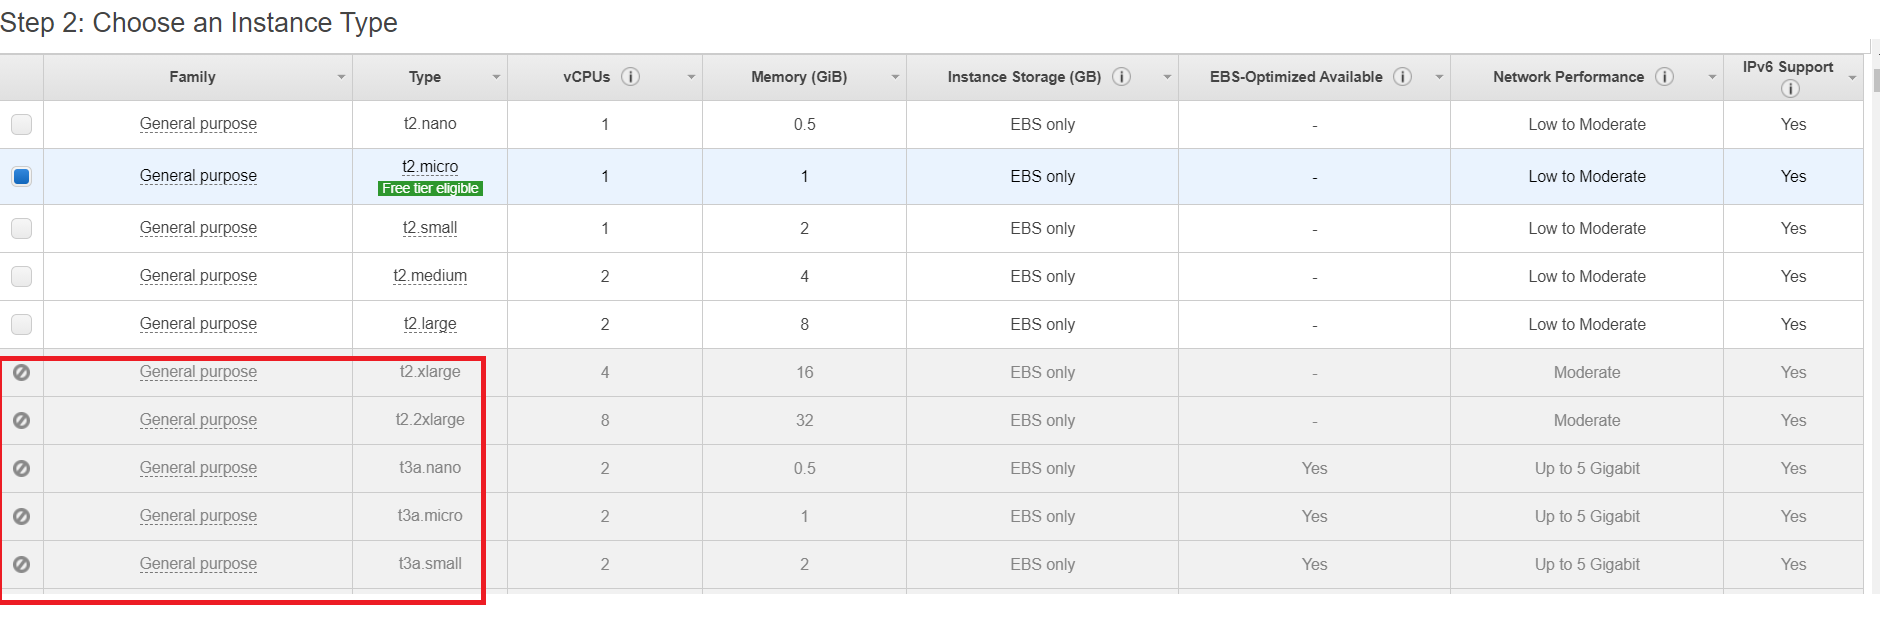Click disabled icon for t2.xlarge row
This screenshot has width=1880, height=632.
(x=21, y=373)
